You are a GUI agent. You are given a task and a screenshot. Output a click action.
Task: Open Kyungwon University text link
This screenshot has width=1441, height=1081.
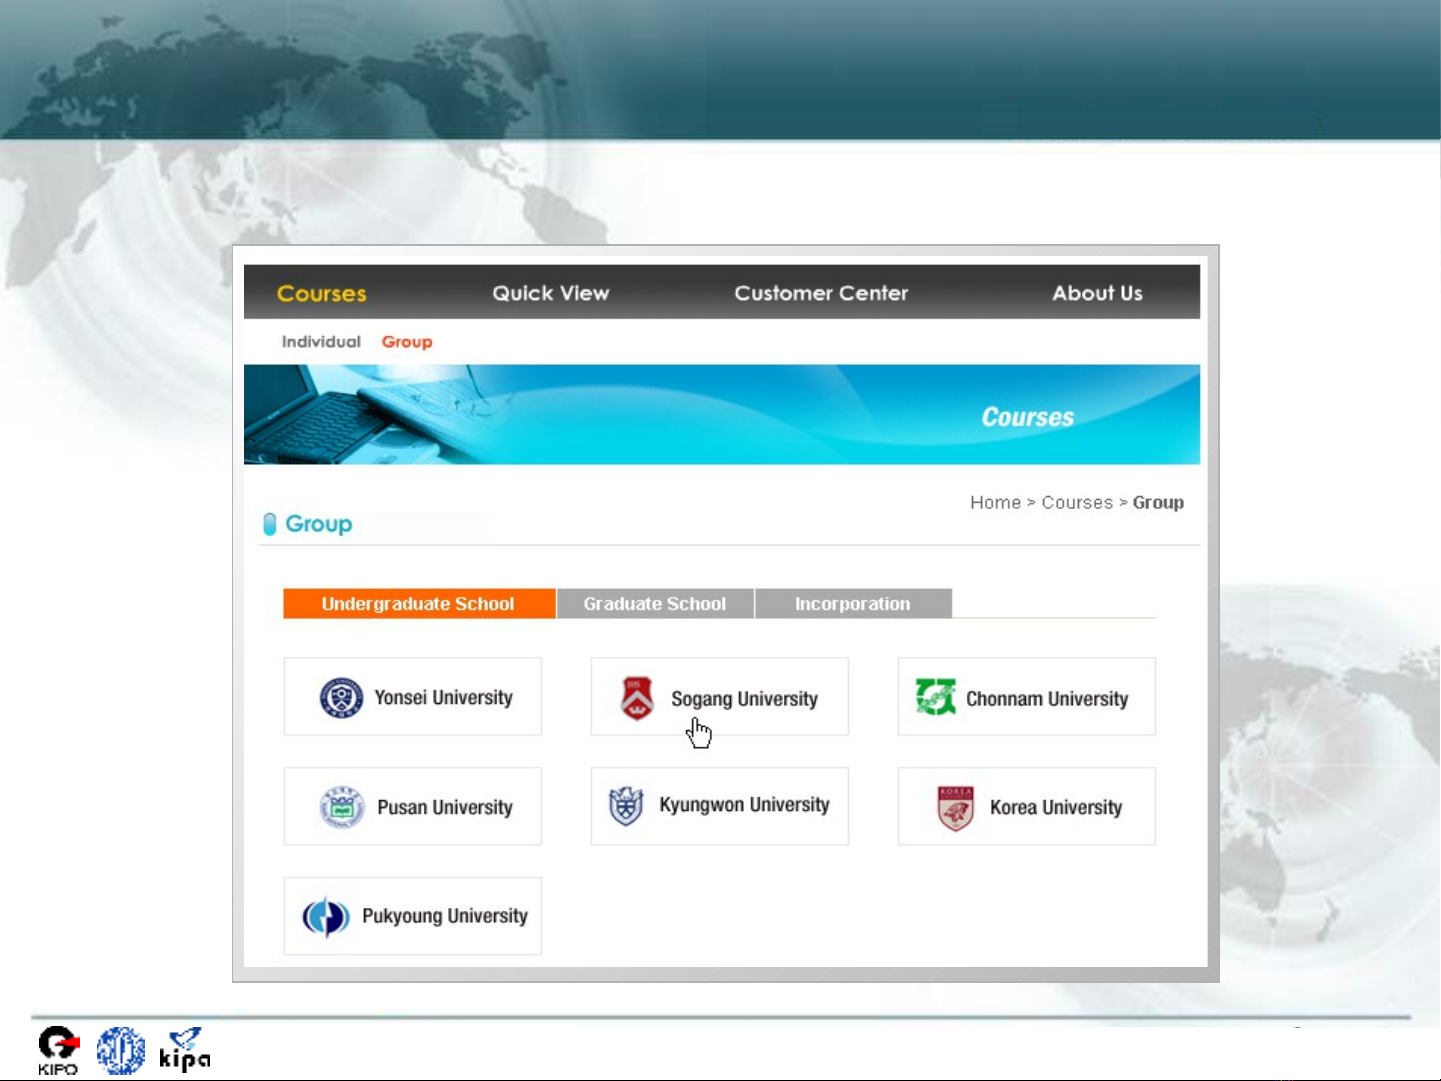tap(744, 806)
